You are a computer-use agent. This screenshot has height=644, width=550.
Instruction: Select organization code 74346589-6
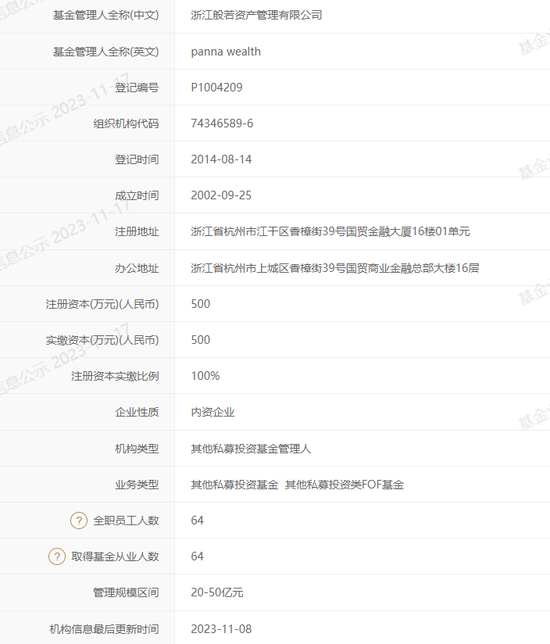tap(222, 124)
